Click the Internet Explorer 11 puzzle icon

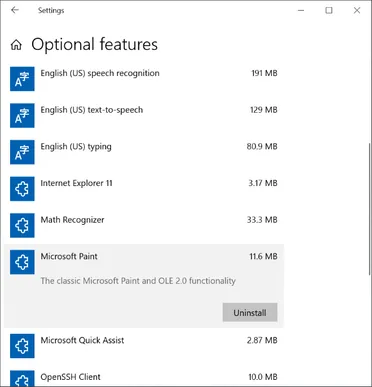click(22, 189)
